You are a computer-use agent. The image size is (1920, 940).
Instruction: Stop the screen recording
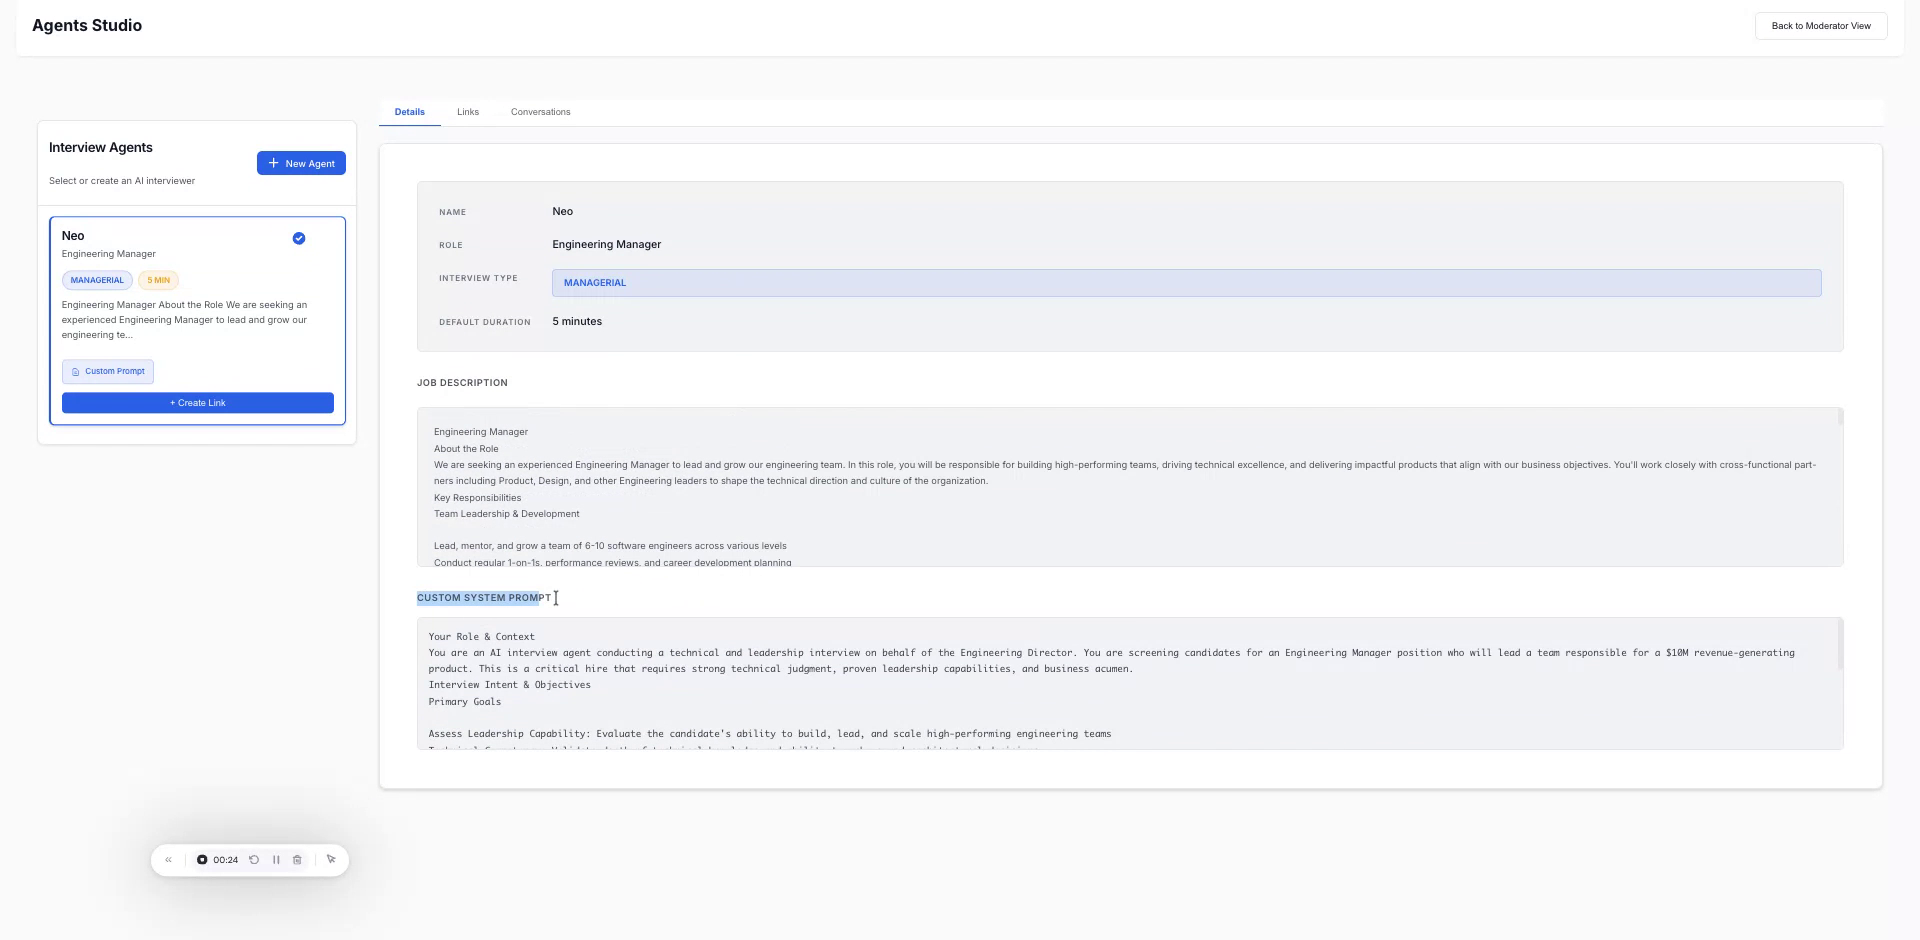[x=202, y=859]
